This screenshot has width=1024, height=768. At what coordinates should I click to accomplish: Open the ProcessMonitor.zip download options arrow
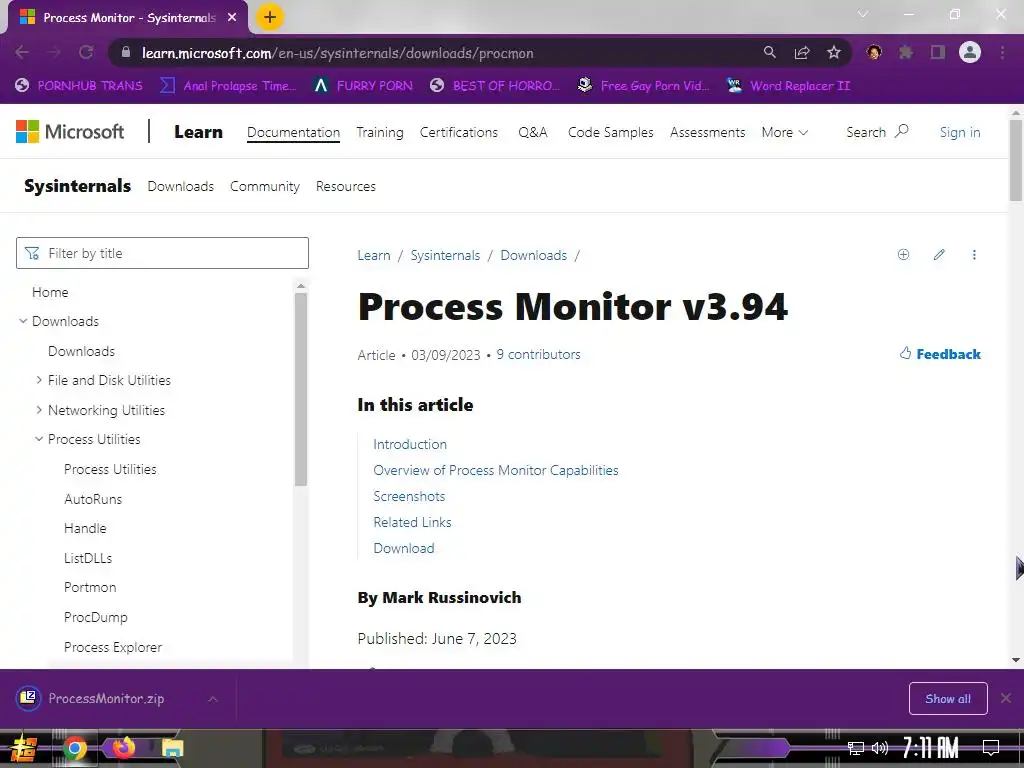point(213,699)
